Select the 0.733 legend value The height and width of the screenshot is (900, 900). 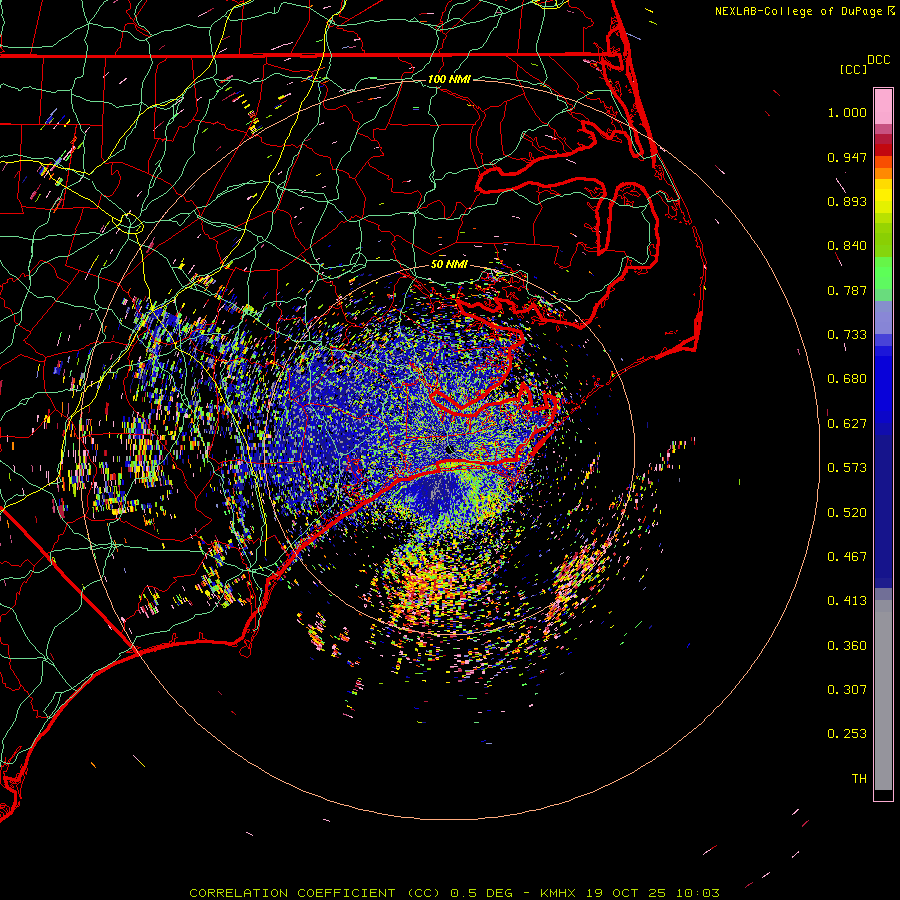[x=847, y=335]
